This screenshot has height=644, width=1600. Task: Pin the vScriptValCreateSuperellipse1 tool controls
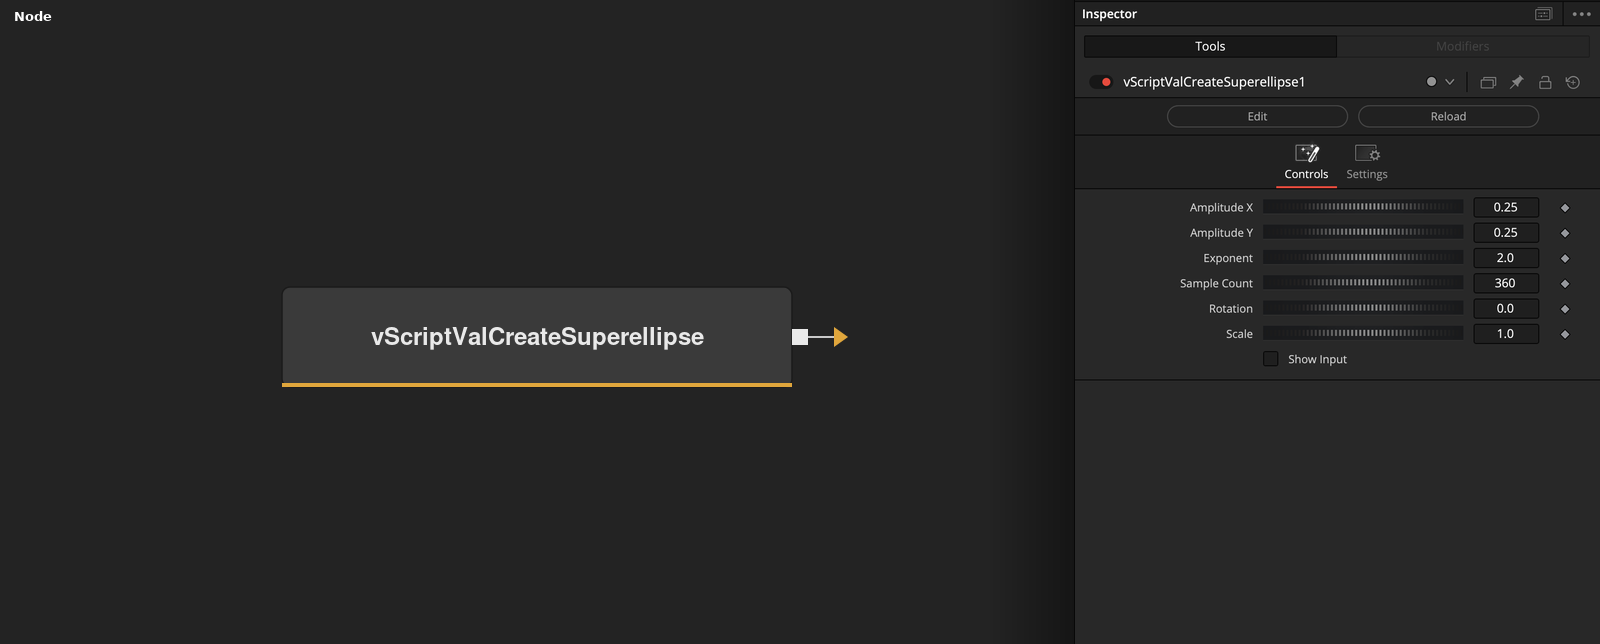pyautogui.click(x=1516, y=82)
